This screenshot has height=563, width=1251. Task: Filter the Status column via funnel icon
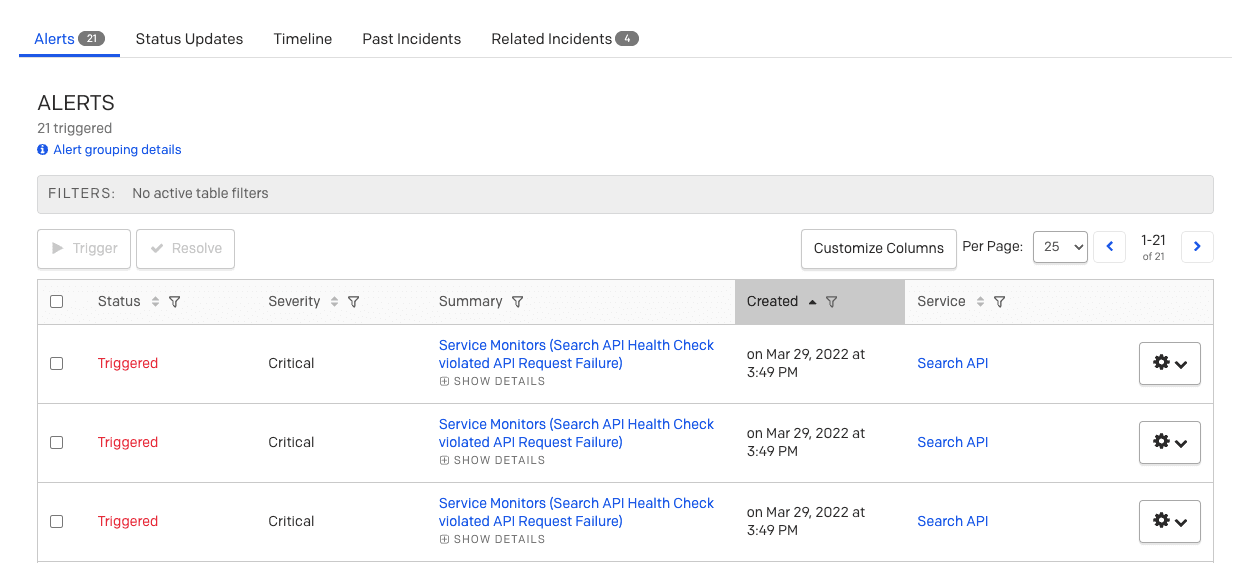coord(175,302)
